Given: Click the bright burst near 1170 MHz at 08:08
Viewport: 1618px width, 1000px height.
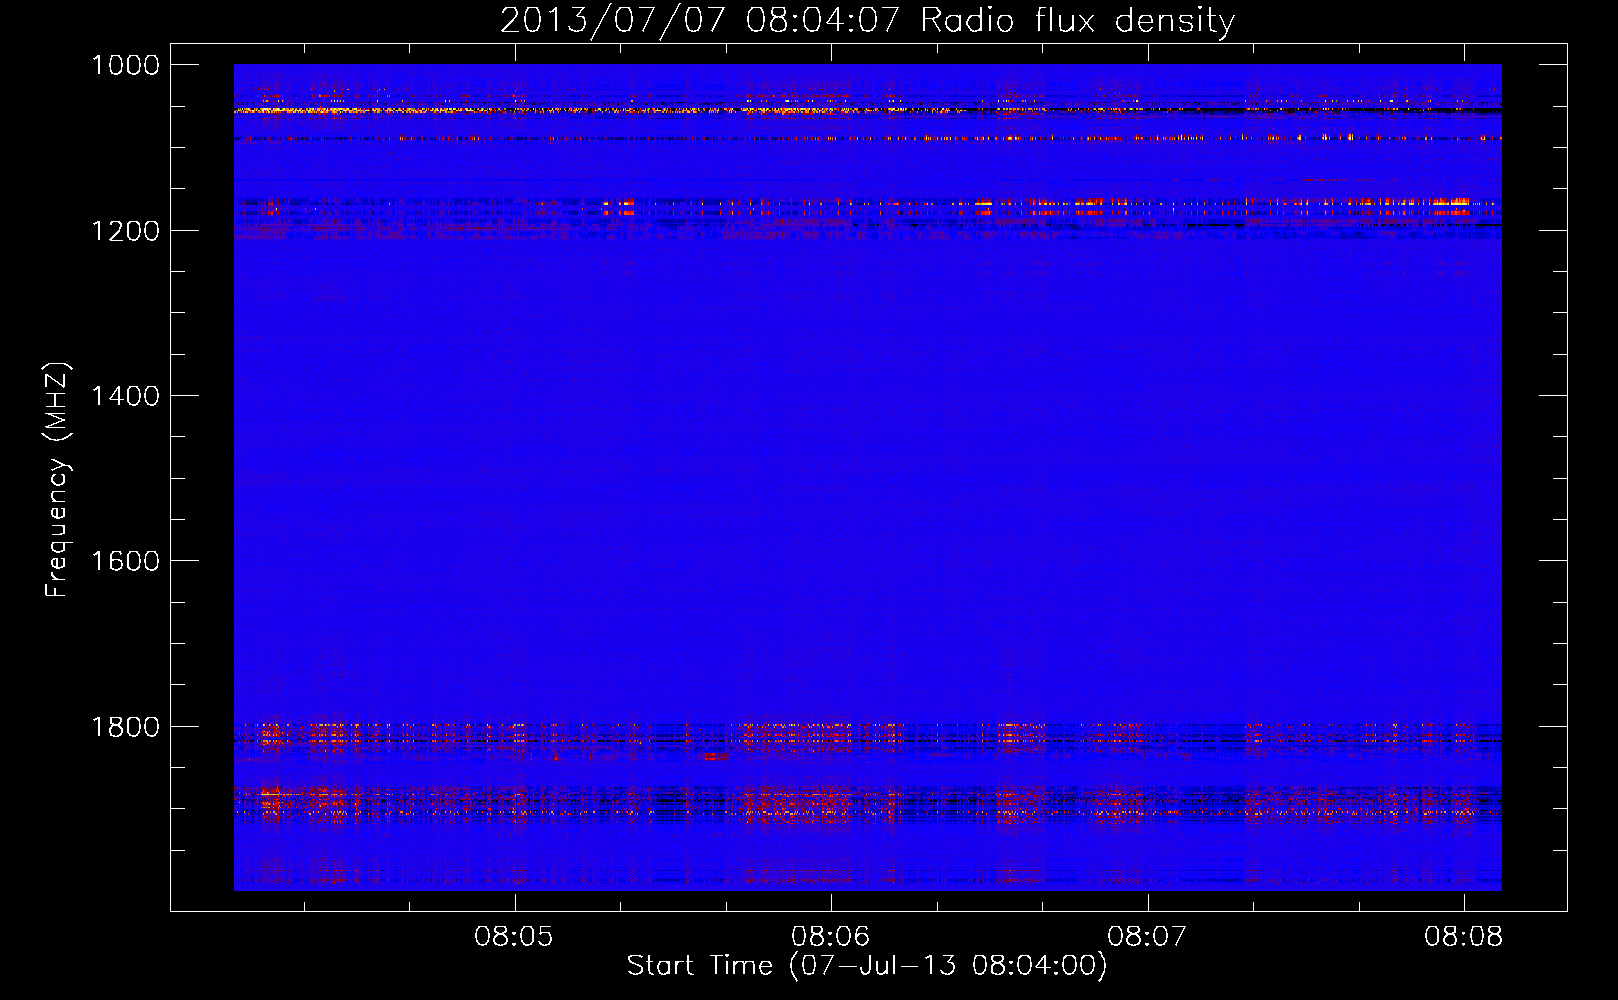Looking at the screenshot, I should point(1450,203).
